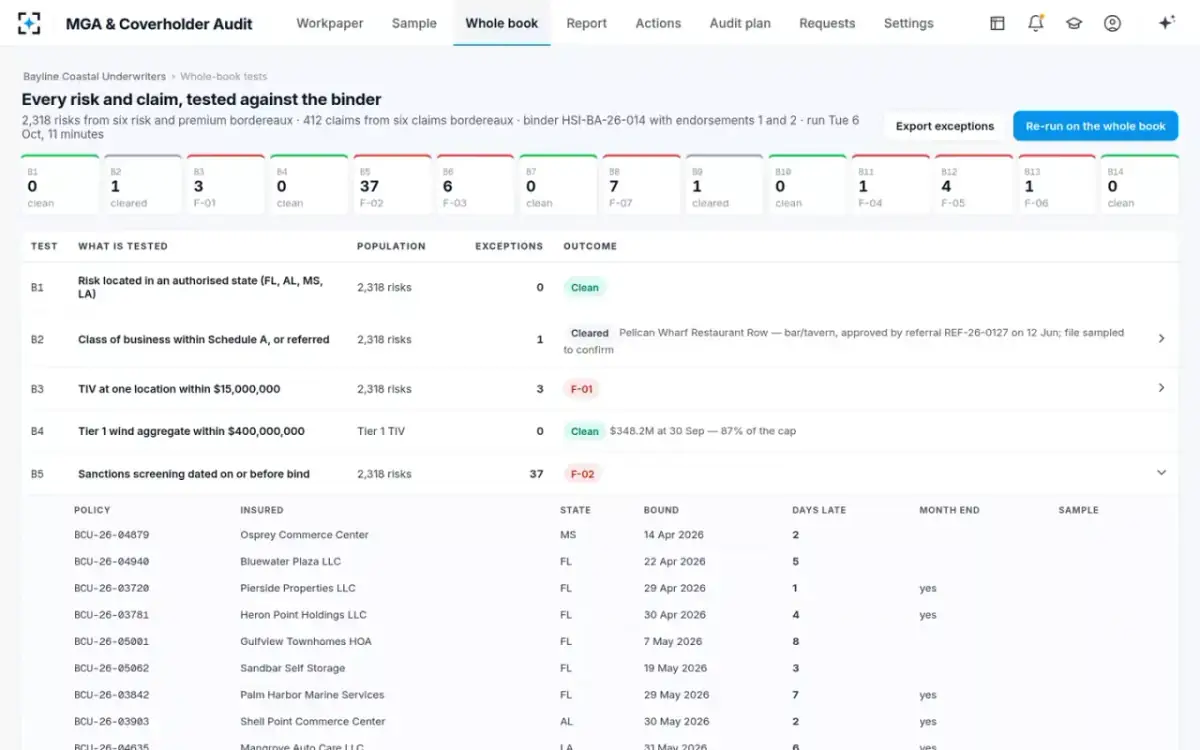Click policy BCU-26-05001

[111, 641]
